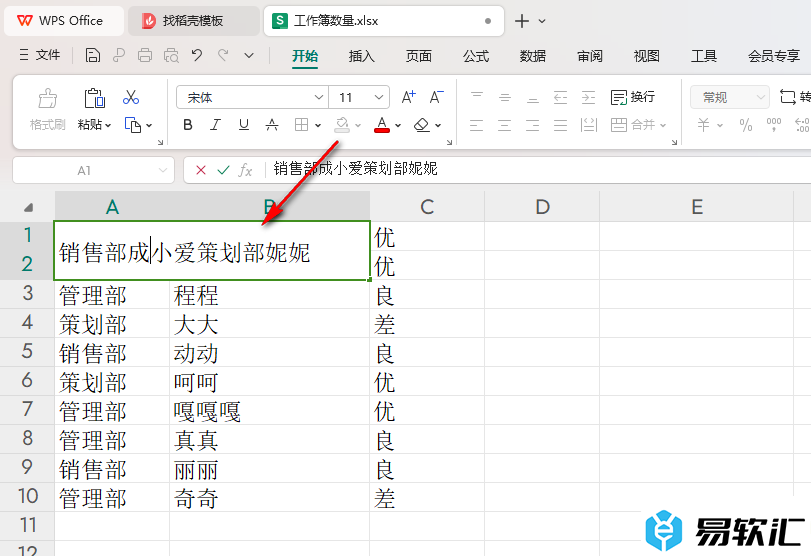Viewport: 811px width, 556px height.
Task: Click the Name Box showing A1
Action: (93, 170)
